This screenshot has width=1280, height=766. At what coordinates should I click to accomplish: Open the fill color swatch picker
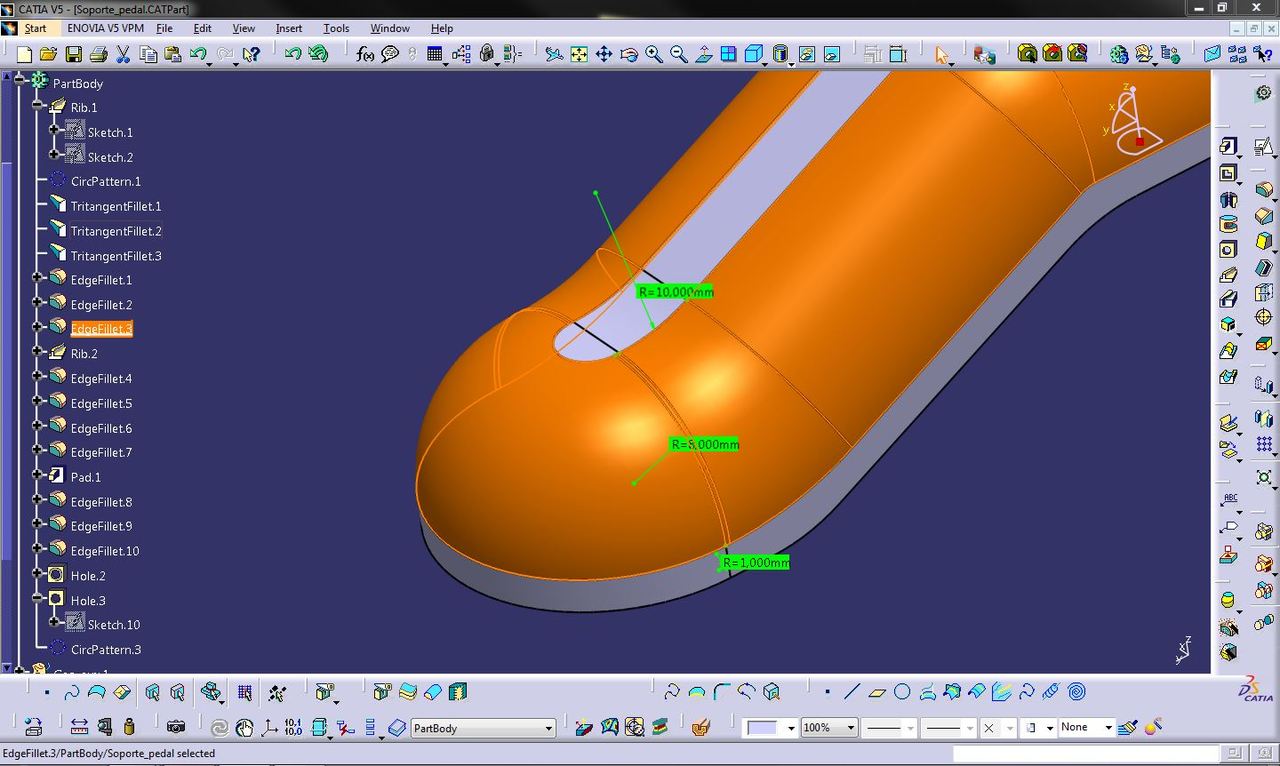[x=770, y=727]
